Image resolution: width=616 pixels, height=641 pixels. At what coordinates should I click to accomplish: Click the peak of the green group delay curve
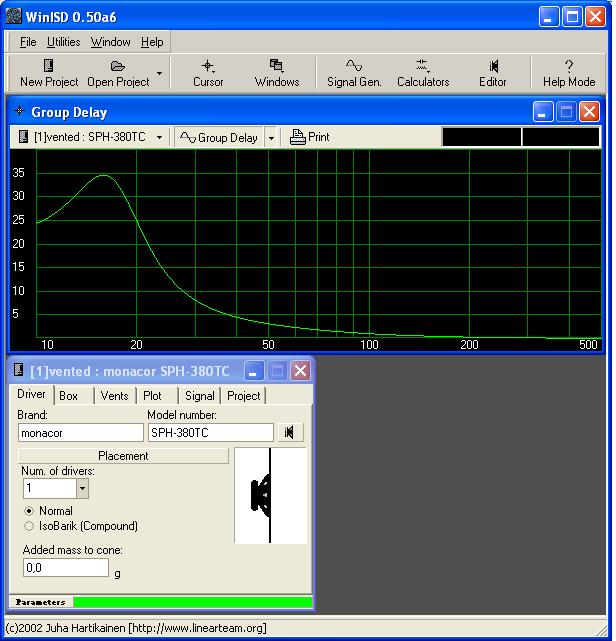pyautogui.click(x=104, y=175)
